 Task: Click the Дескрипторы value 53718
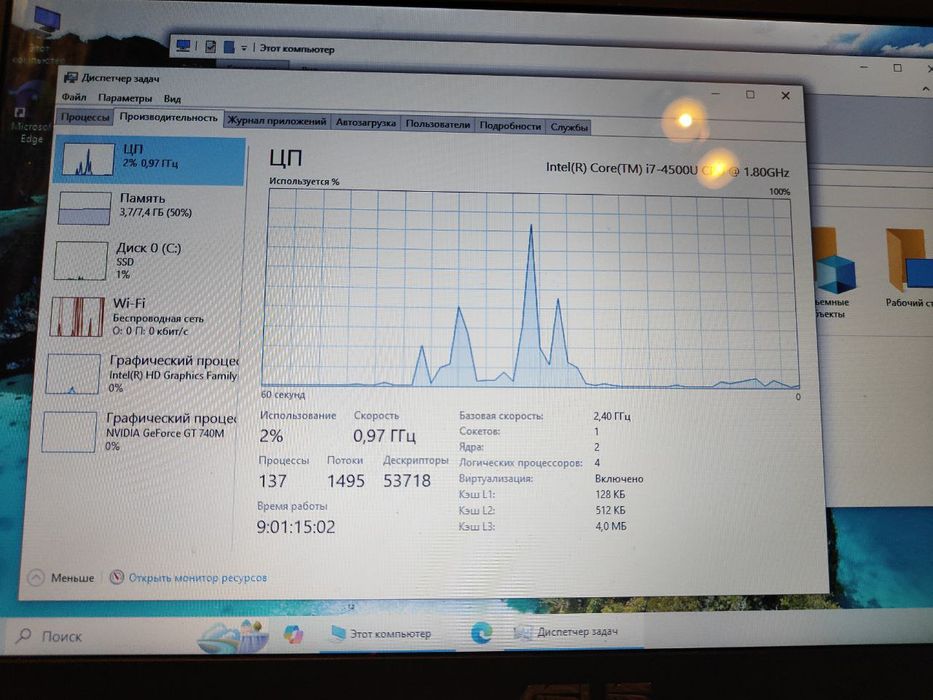coord(407,481)
